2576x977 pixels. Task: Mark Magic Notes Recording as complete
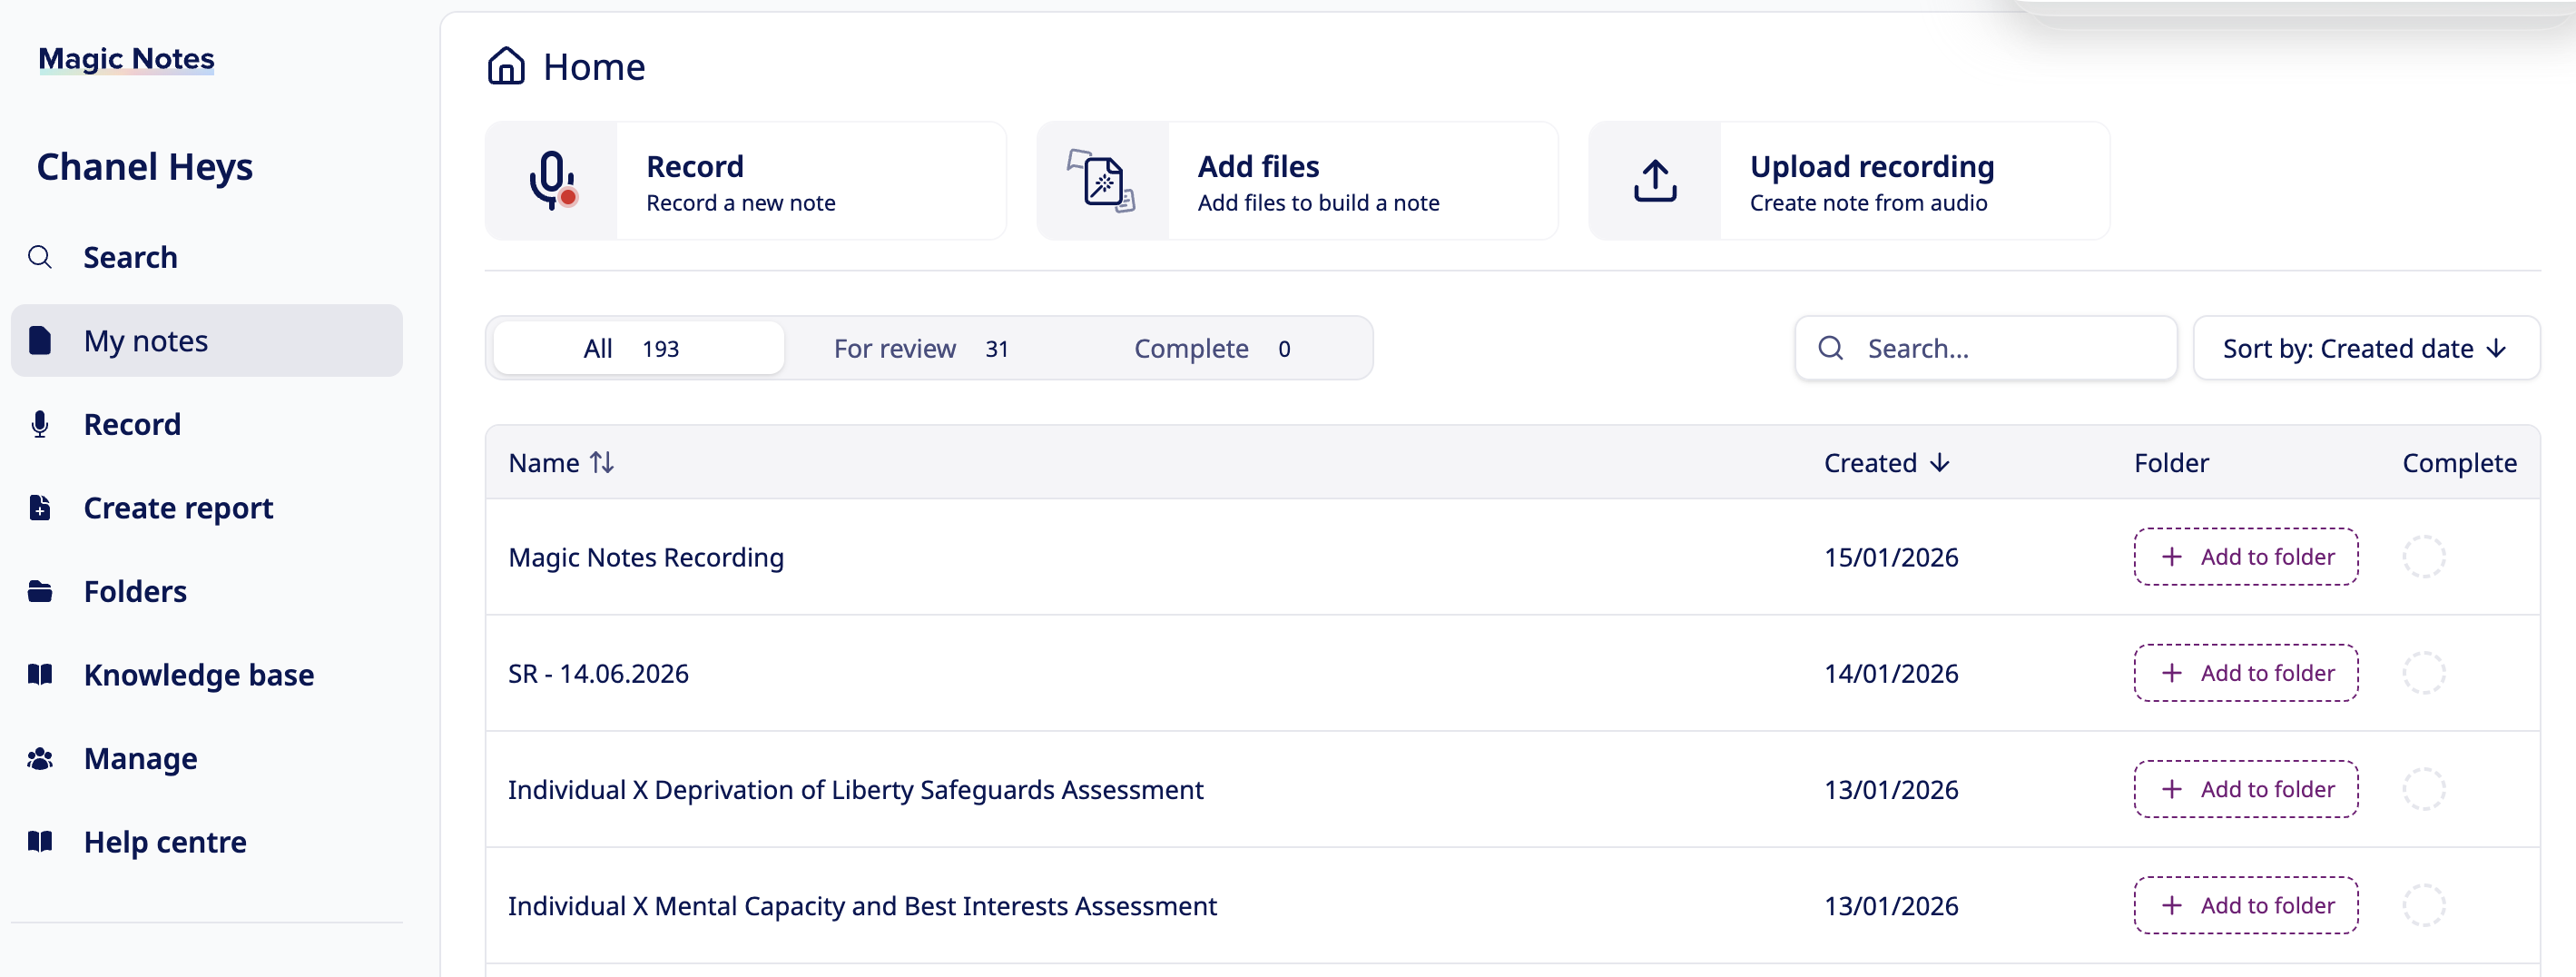pos(2423,557)
